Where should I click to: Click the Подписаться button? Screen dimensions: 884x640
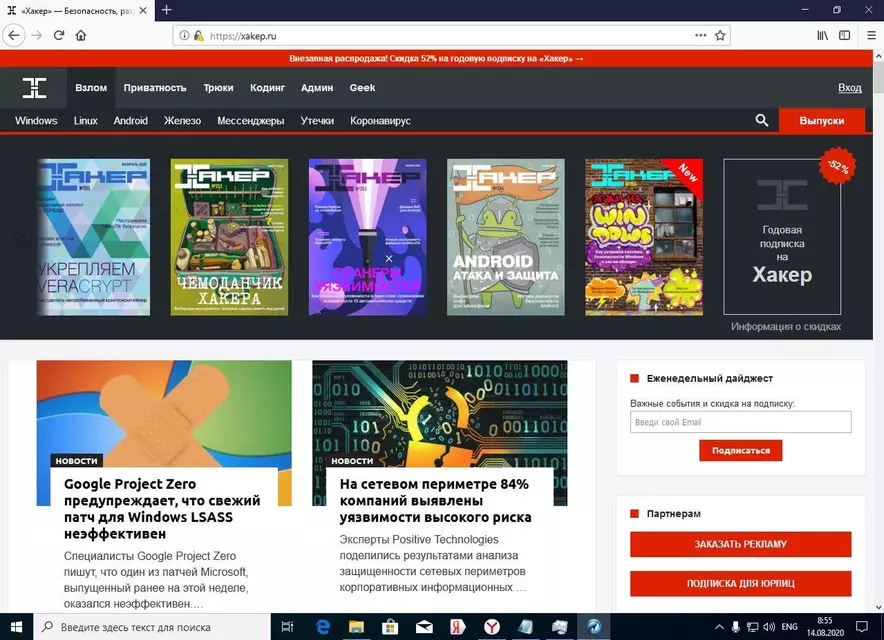(740, 451)
